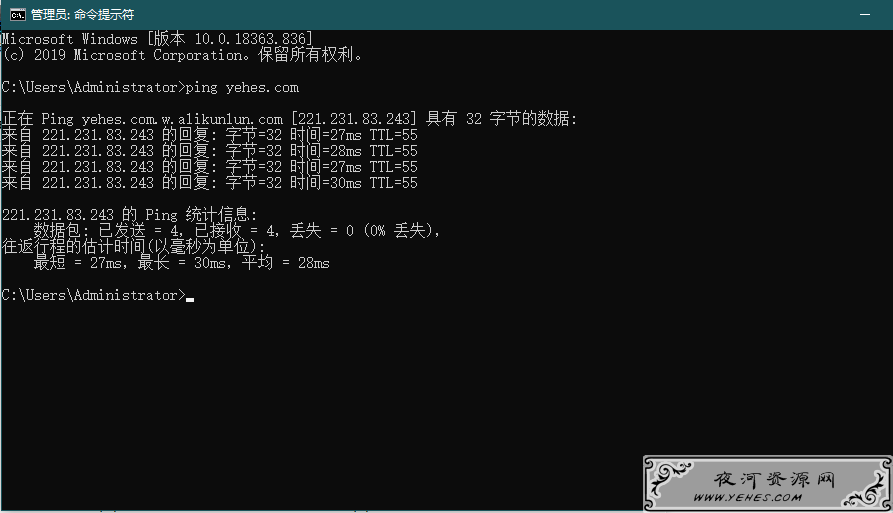
Task: Open the cmd system menu icon
Action: click(18, 15)
